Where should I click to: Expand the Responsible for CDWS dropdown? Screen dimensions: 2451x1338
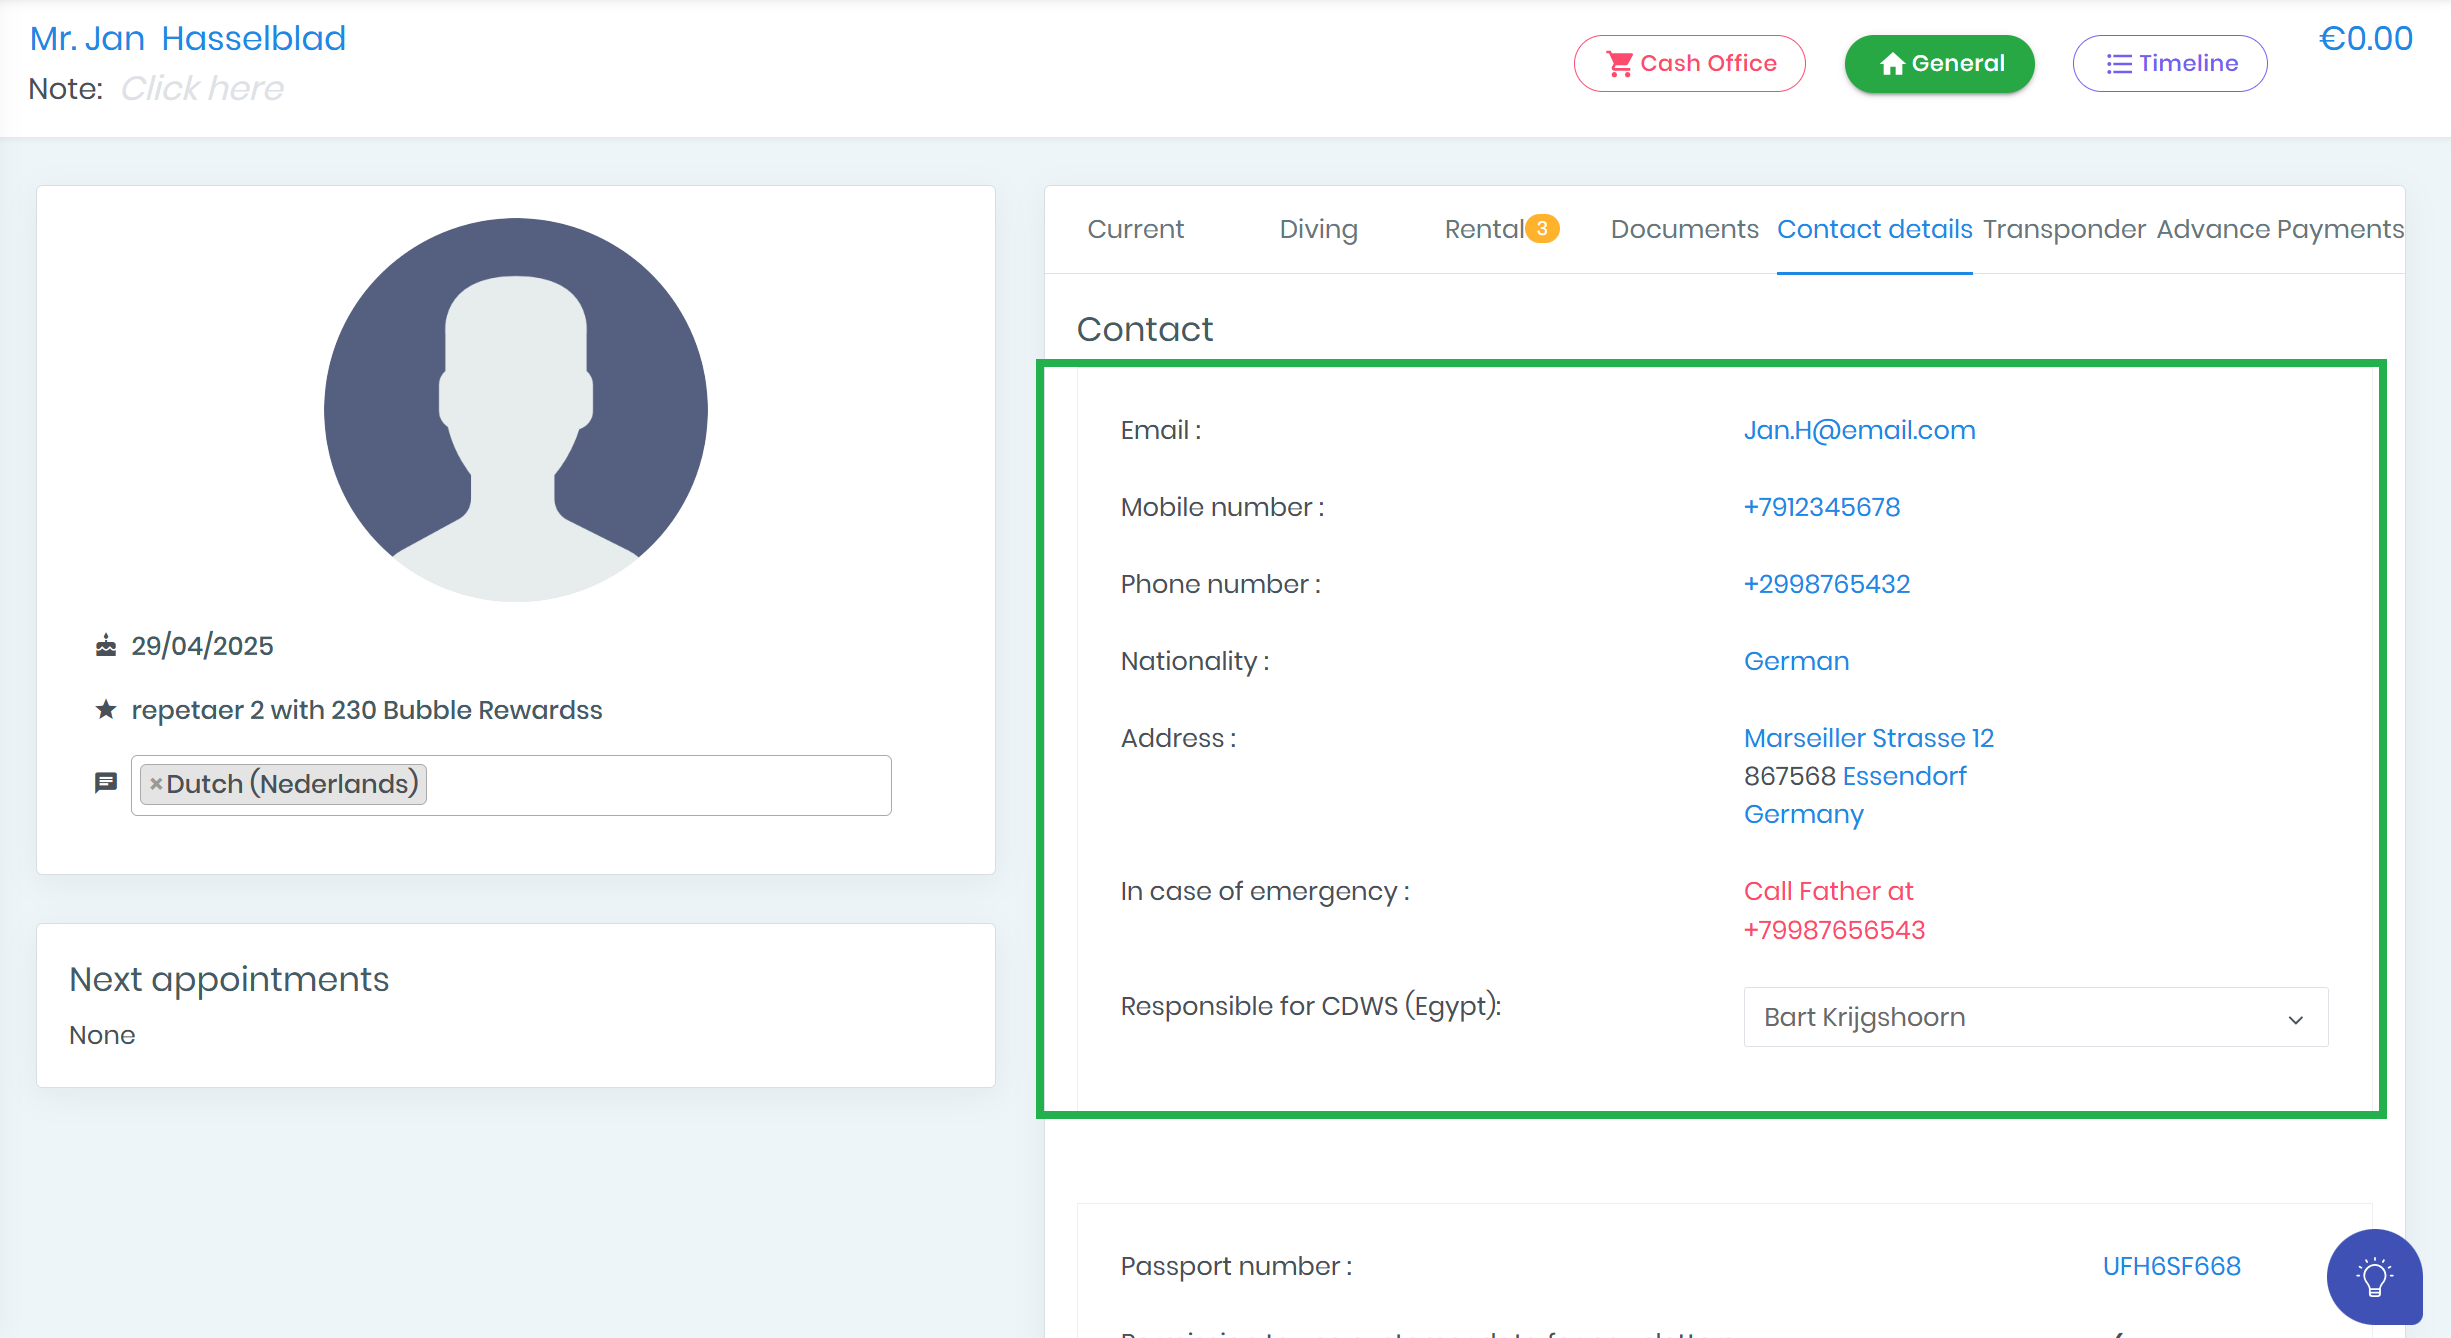pos(2035,1017)
